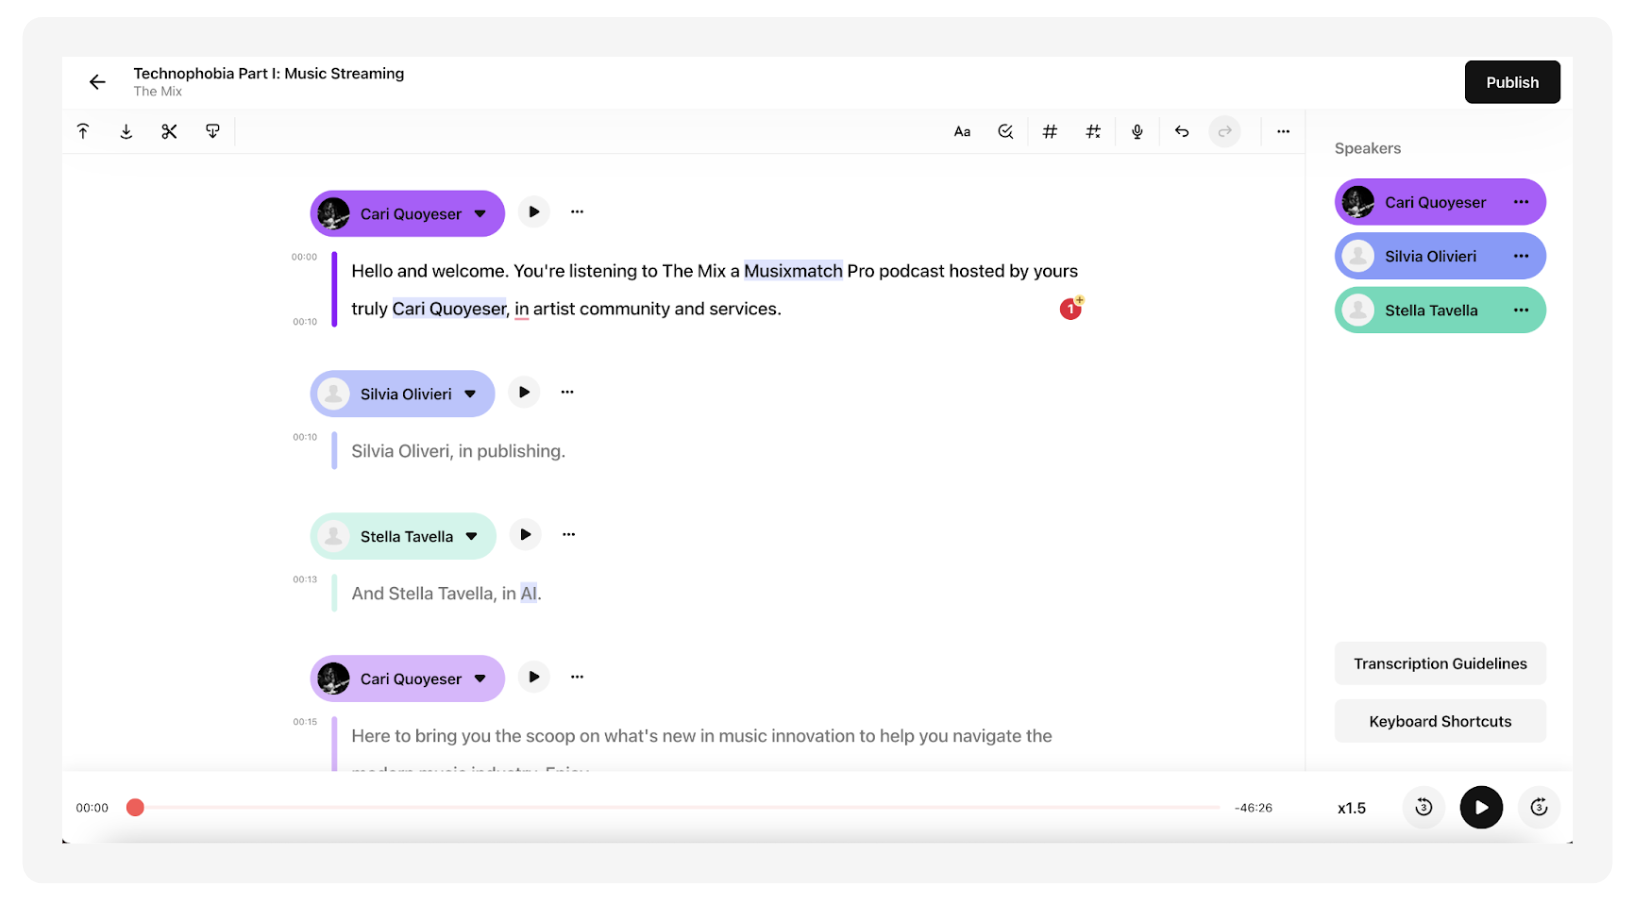Play the Stella Tavella segment
Image resolution: width=1636 pixels, height=908 pixels.
tap(525, 535)
